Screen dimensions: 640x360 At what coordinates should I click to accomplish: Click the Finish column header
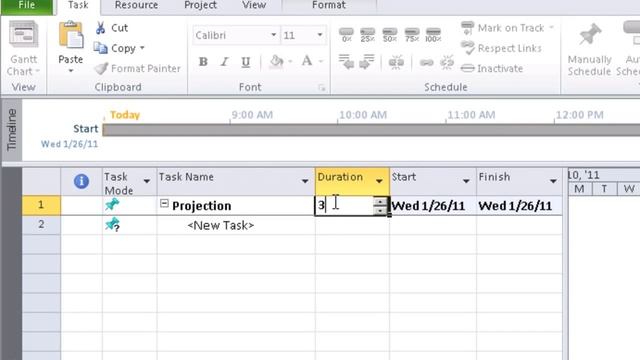pos(519,181)
